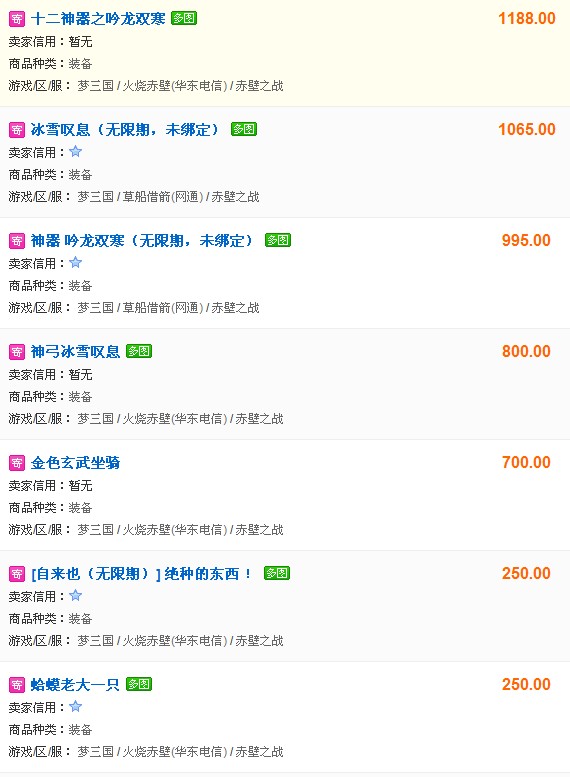Image resolution: width=570 pixels, height=777 pixels.
Task: Open listing [自来也（无限期）]绝种的东西！
Action: point(141,574)
